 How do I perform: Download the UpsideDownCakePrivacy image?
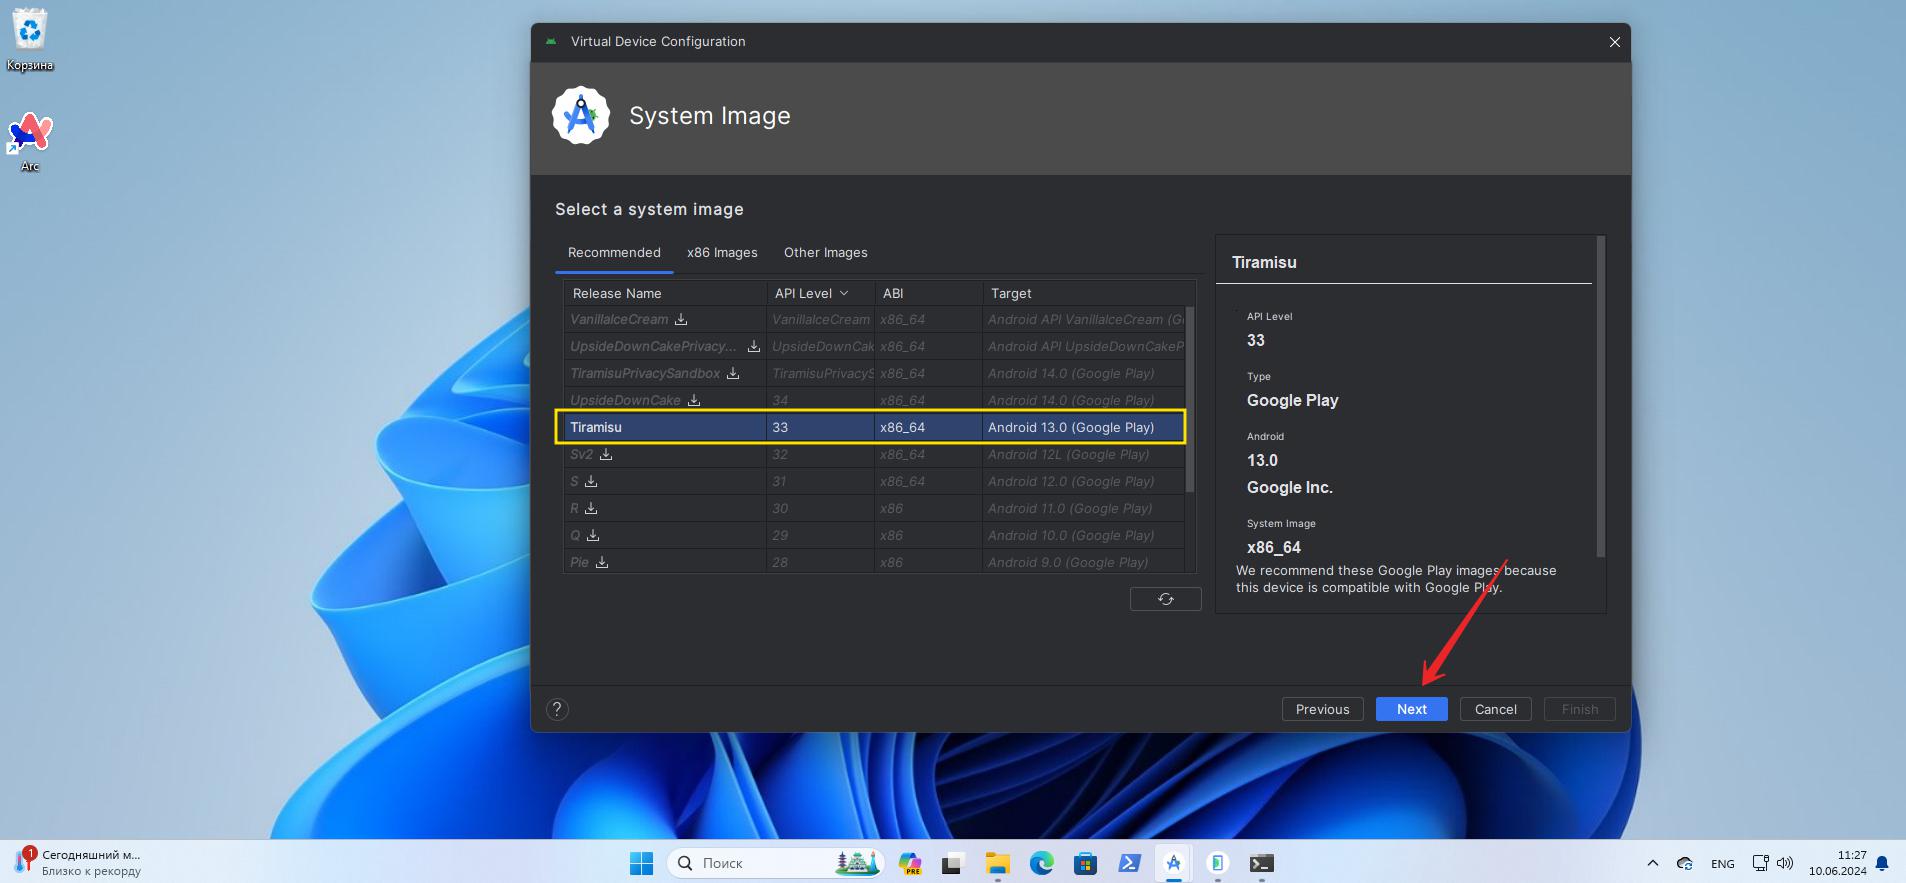pos(754,346)
